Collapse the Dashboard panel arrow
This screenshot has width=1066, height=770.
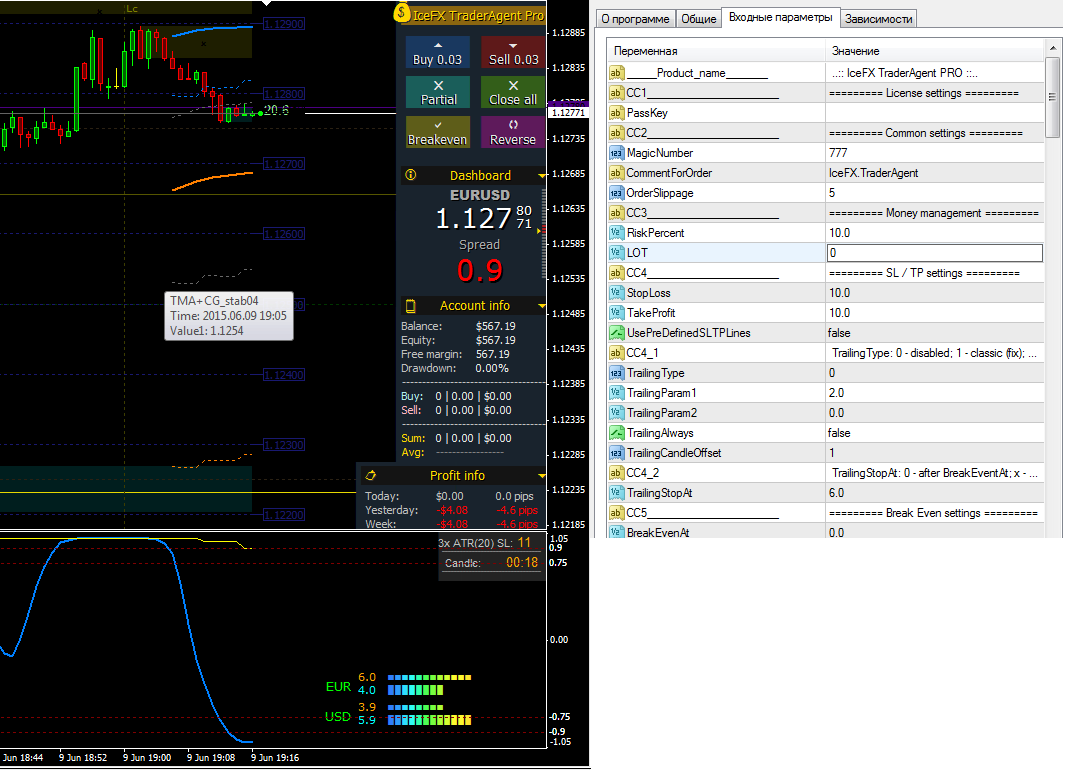point(542,175)
